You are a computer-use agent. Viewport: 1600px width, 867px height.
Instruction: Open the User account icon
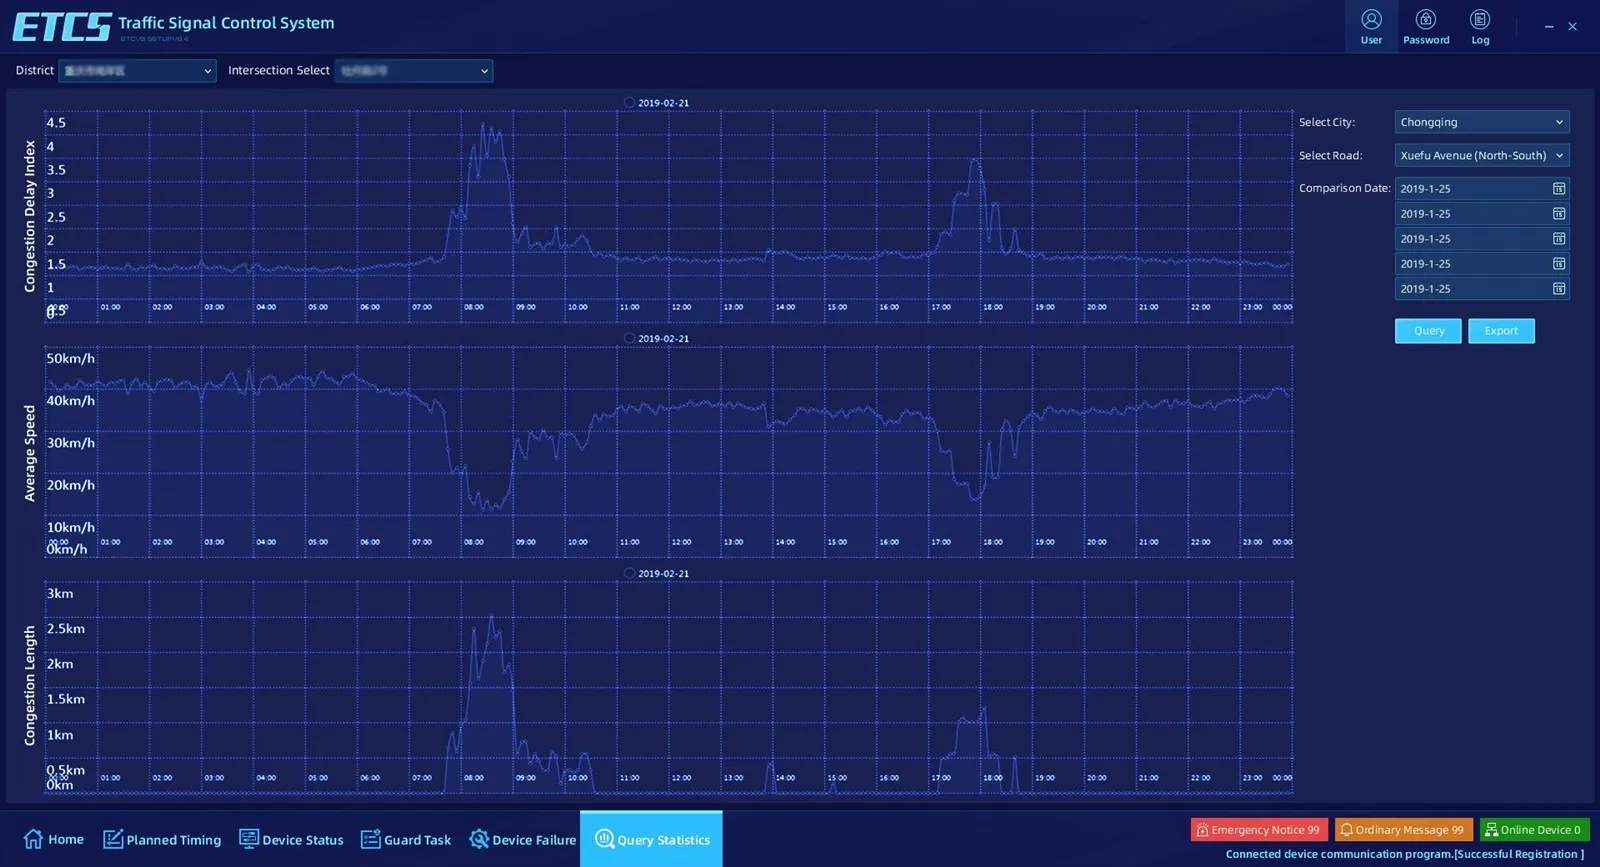1371,27
